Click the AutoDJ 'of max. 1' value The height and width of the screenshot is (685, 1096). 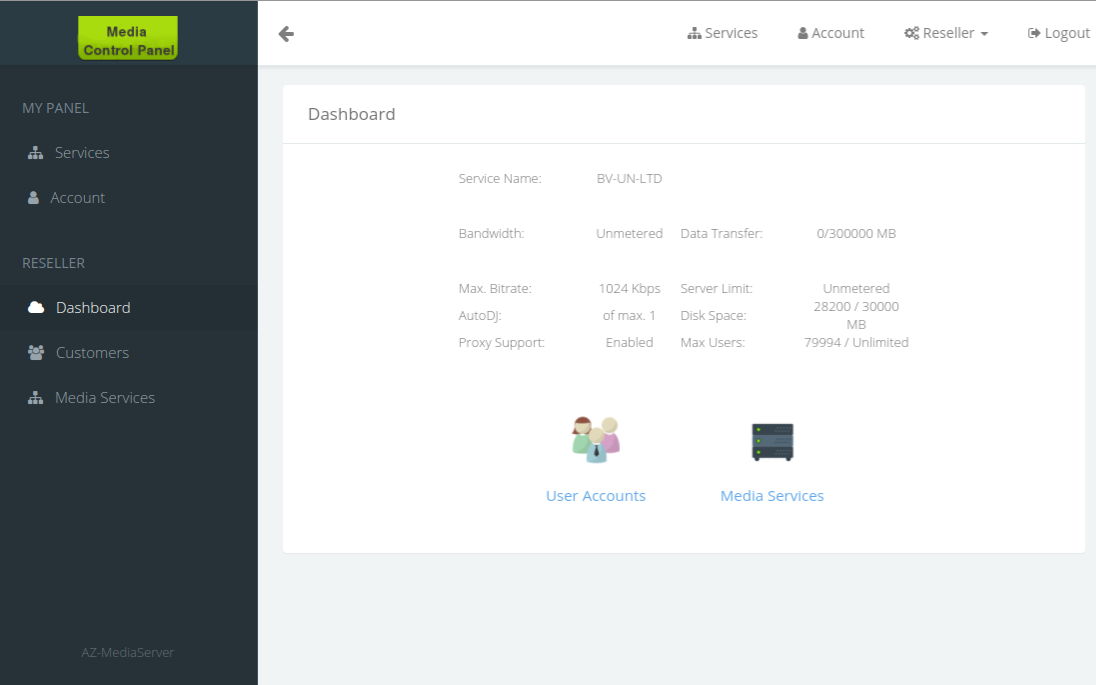click(629, 315)
